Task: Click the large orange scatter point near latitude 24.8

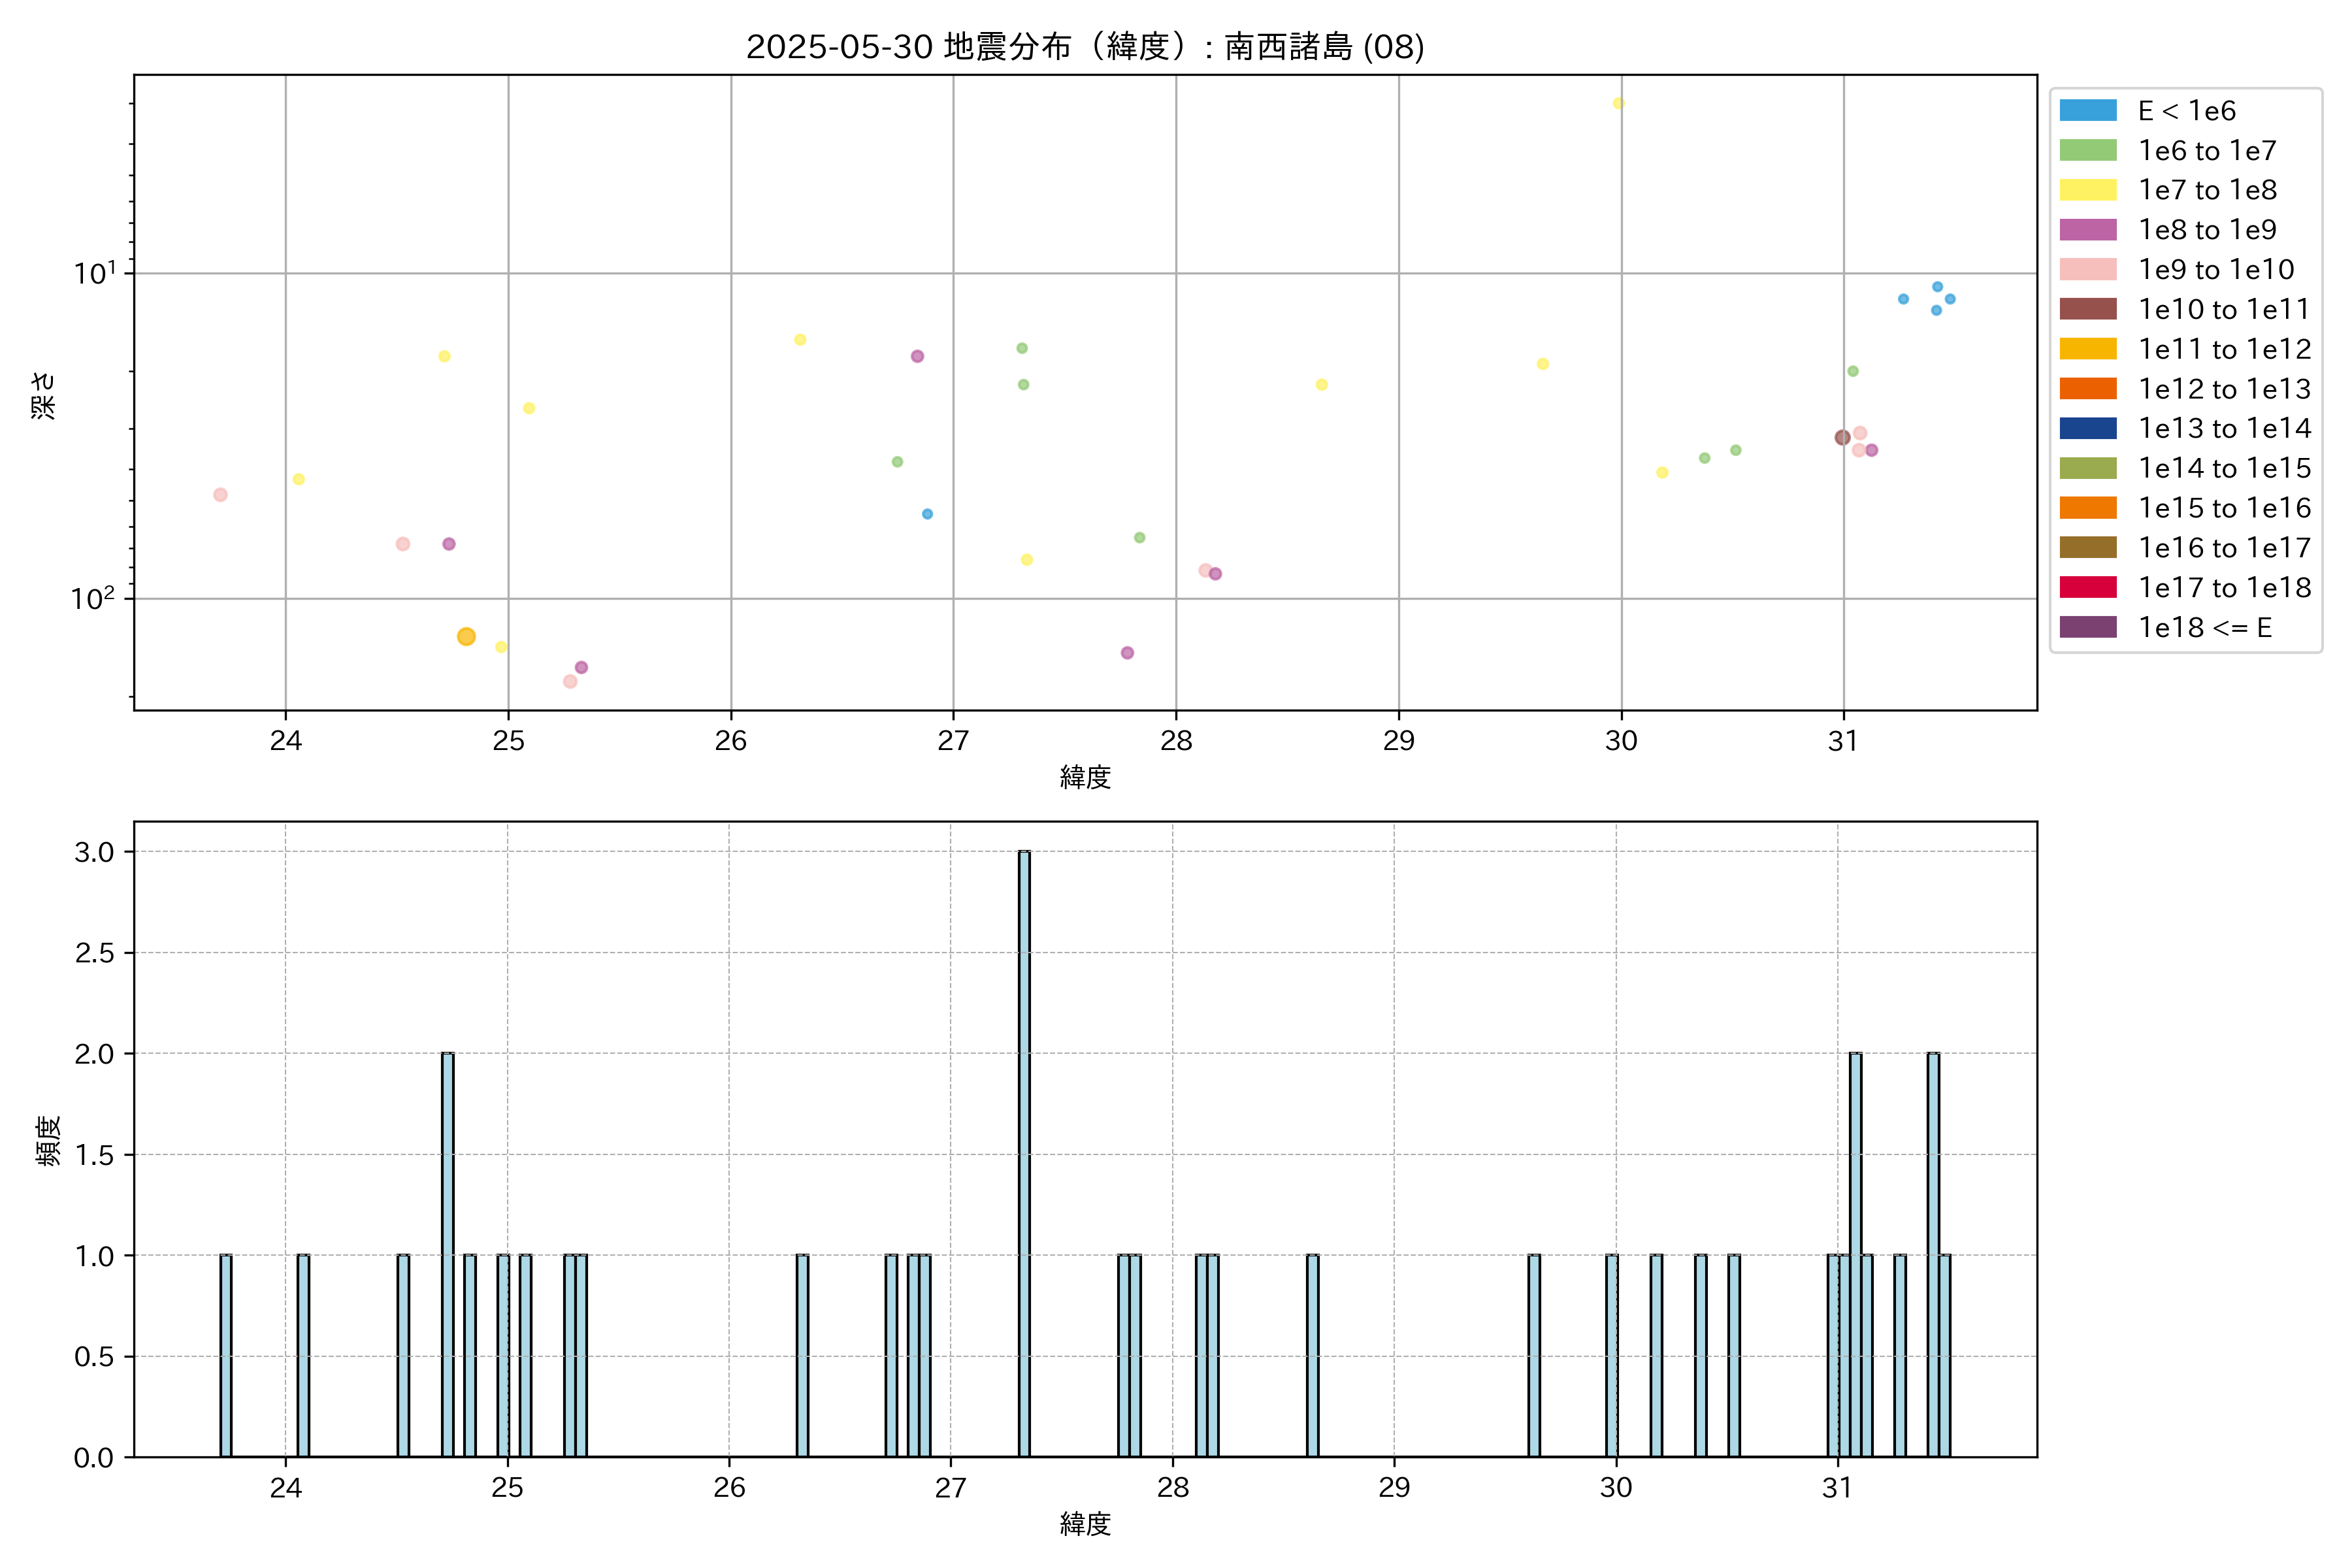Action: [x=466, y=637]
